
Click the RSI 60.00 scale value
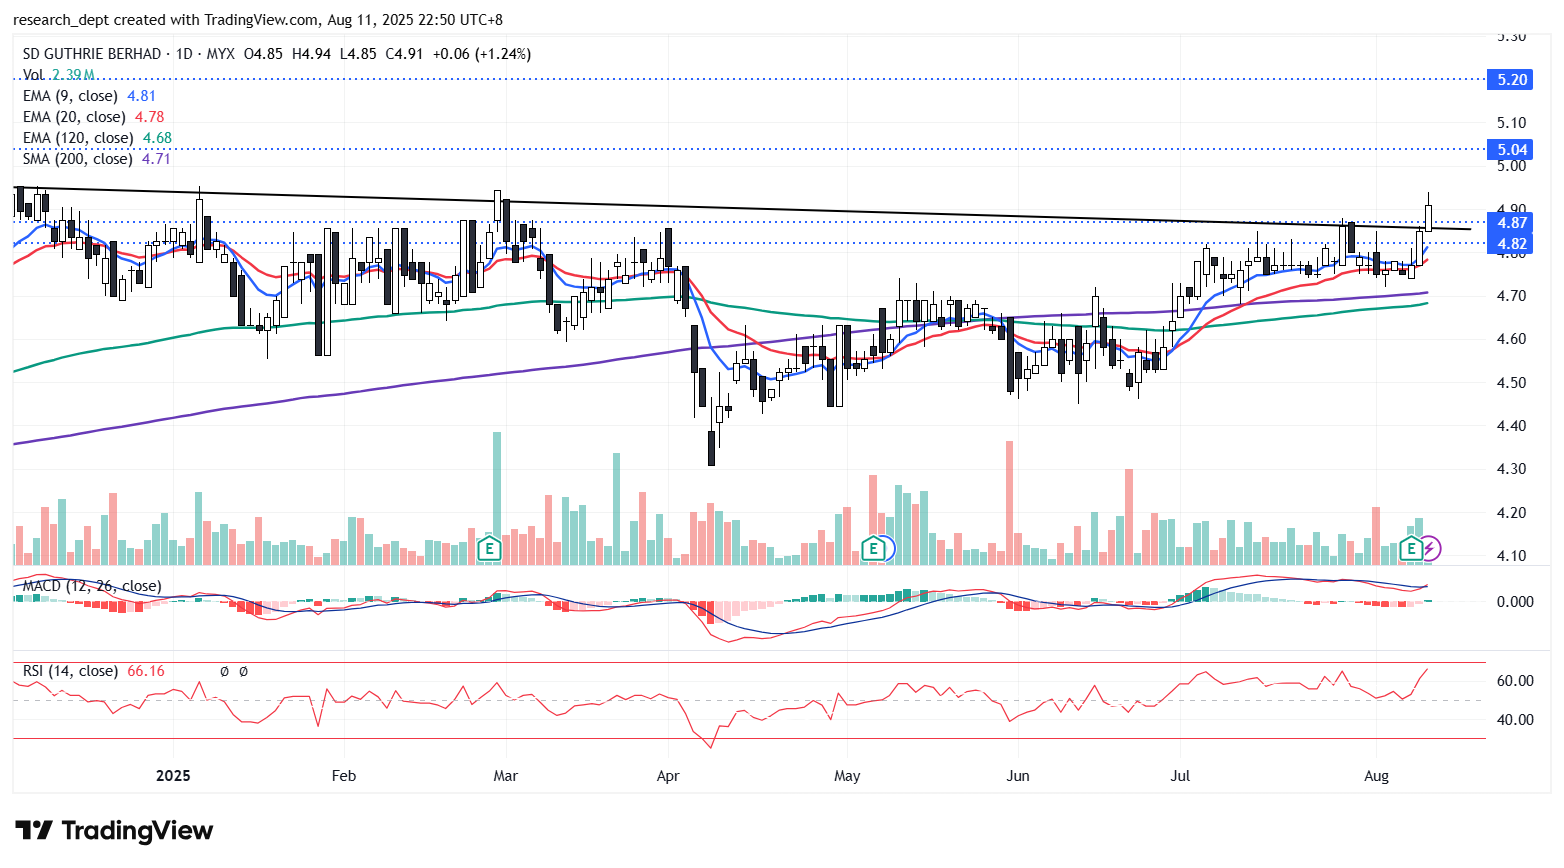point(1514,681)
